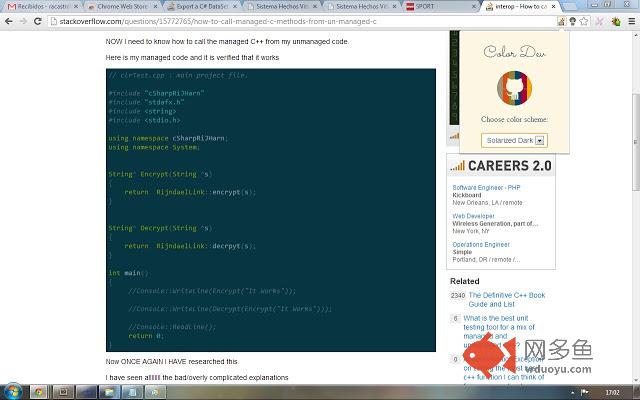Click the faded pink extension icon in toolbar
640x400 pixels.
599,21
